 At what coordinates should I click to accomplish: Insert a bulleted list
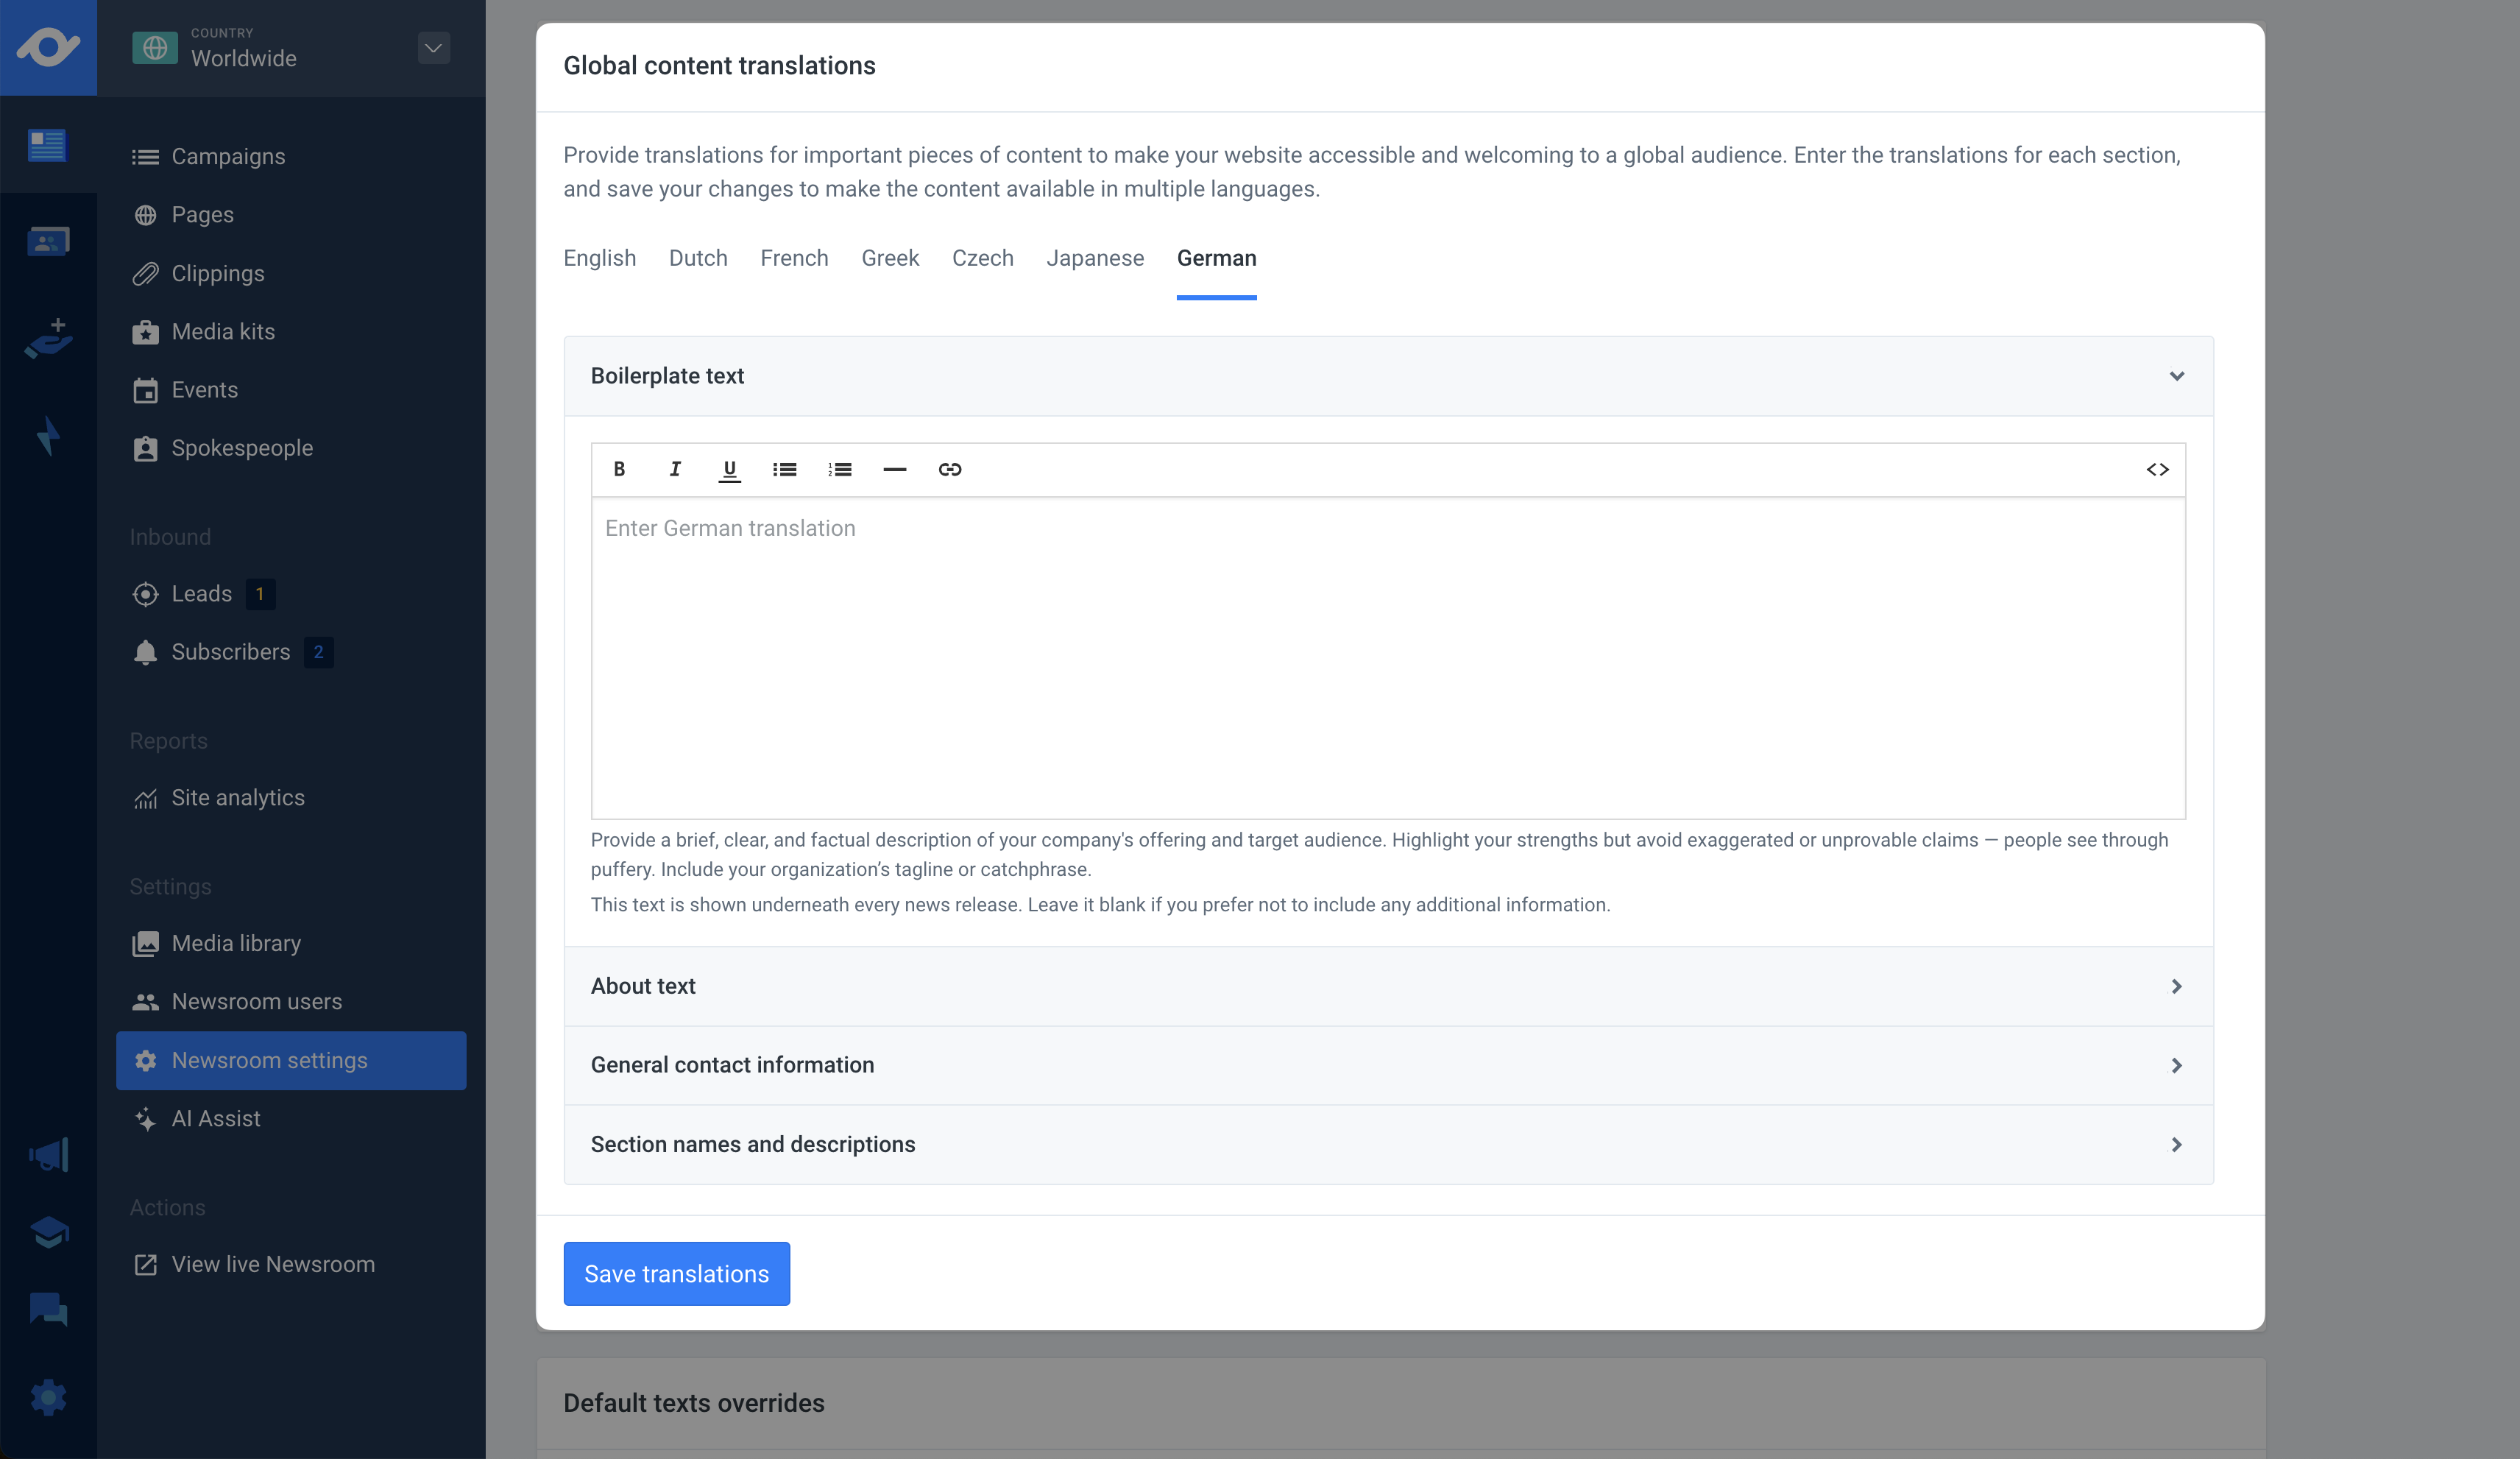point(785,469)
